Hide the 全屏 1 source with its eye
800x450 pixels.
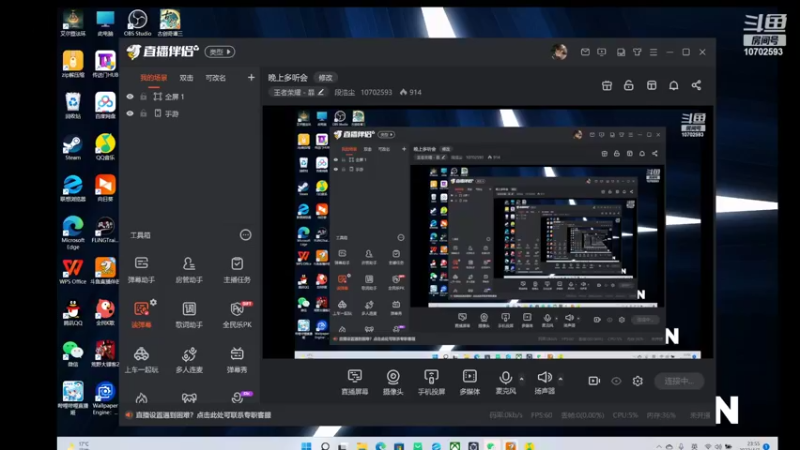pos(130,96)
